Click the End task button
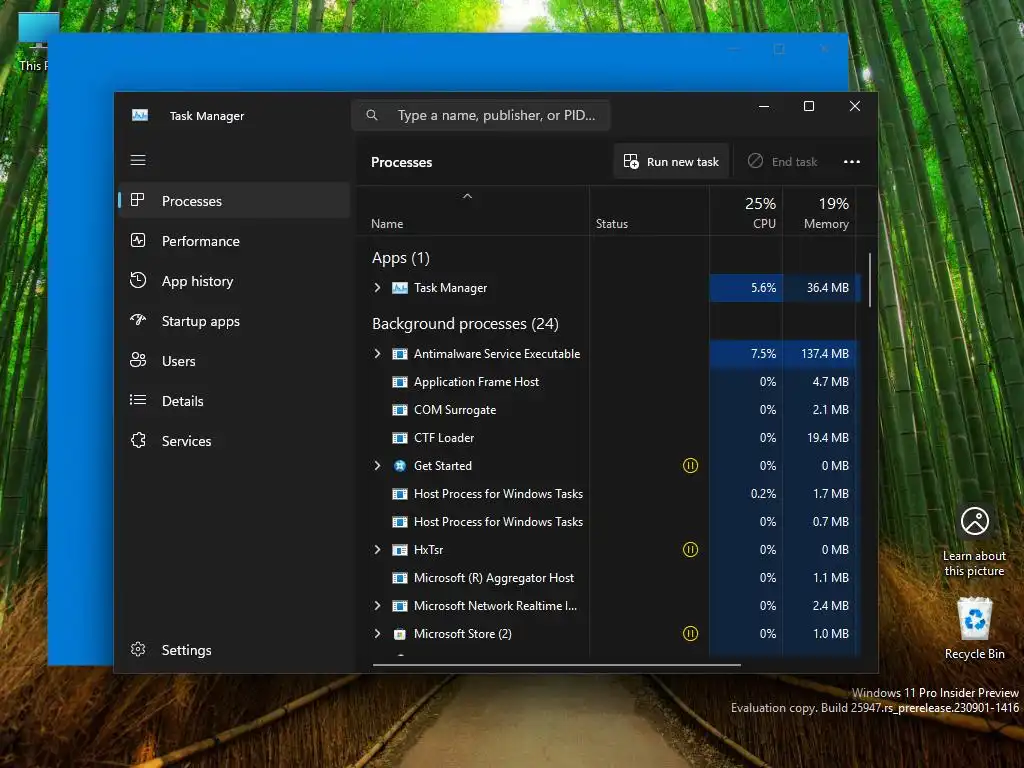 782,161
